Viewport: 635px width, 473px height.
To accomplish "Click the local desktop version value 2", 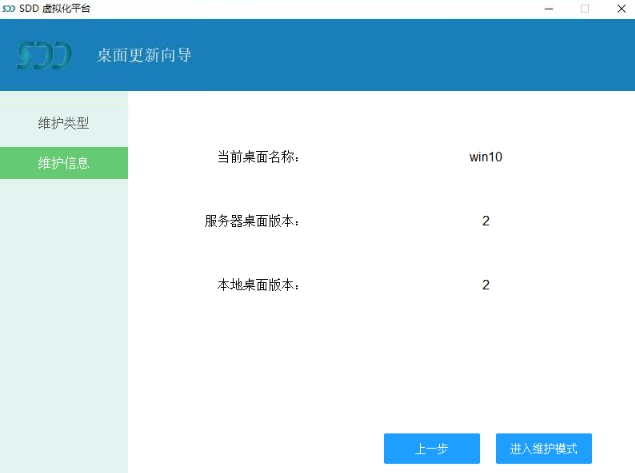I will tap(485, 285).
